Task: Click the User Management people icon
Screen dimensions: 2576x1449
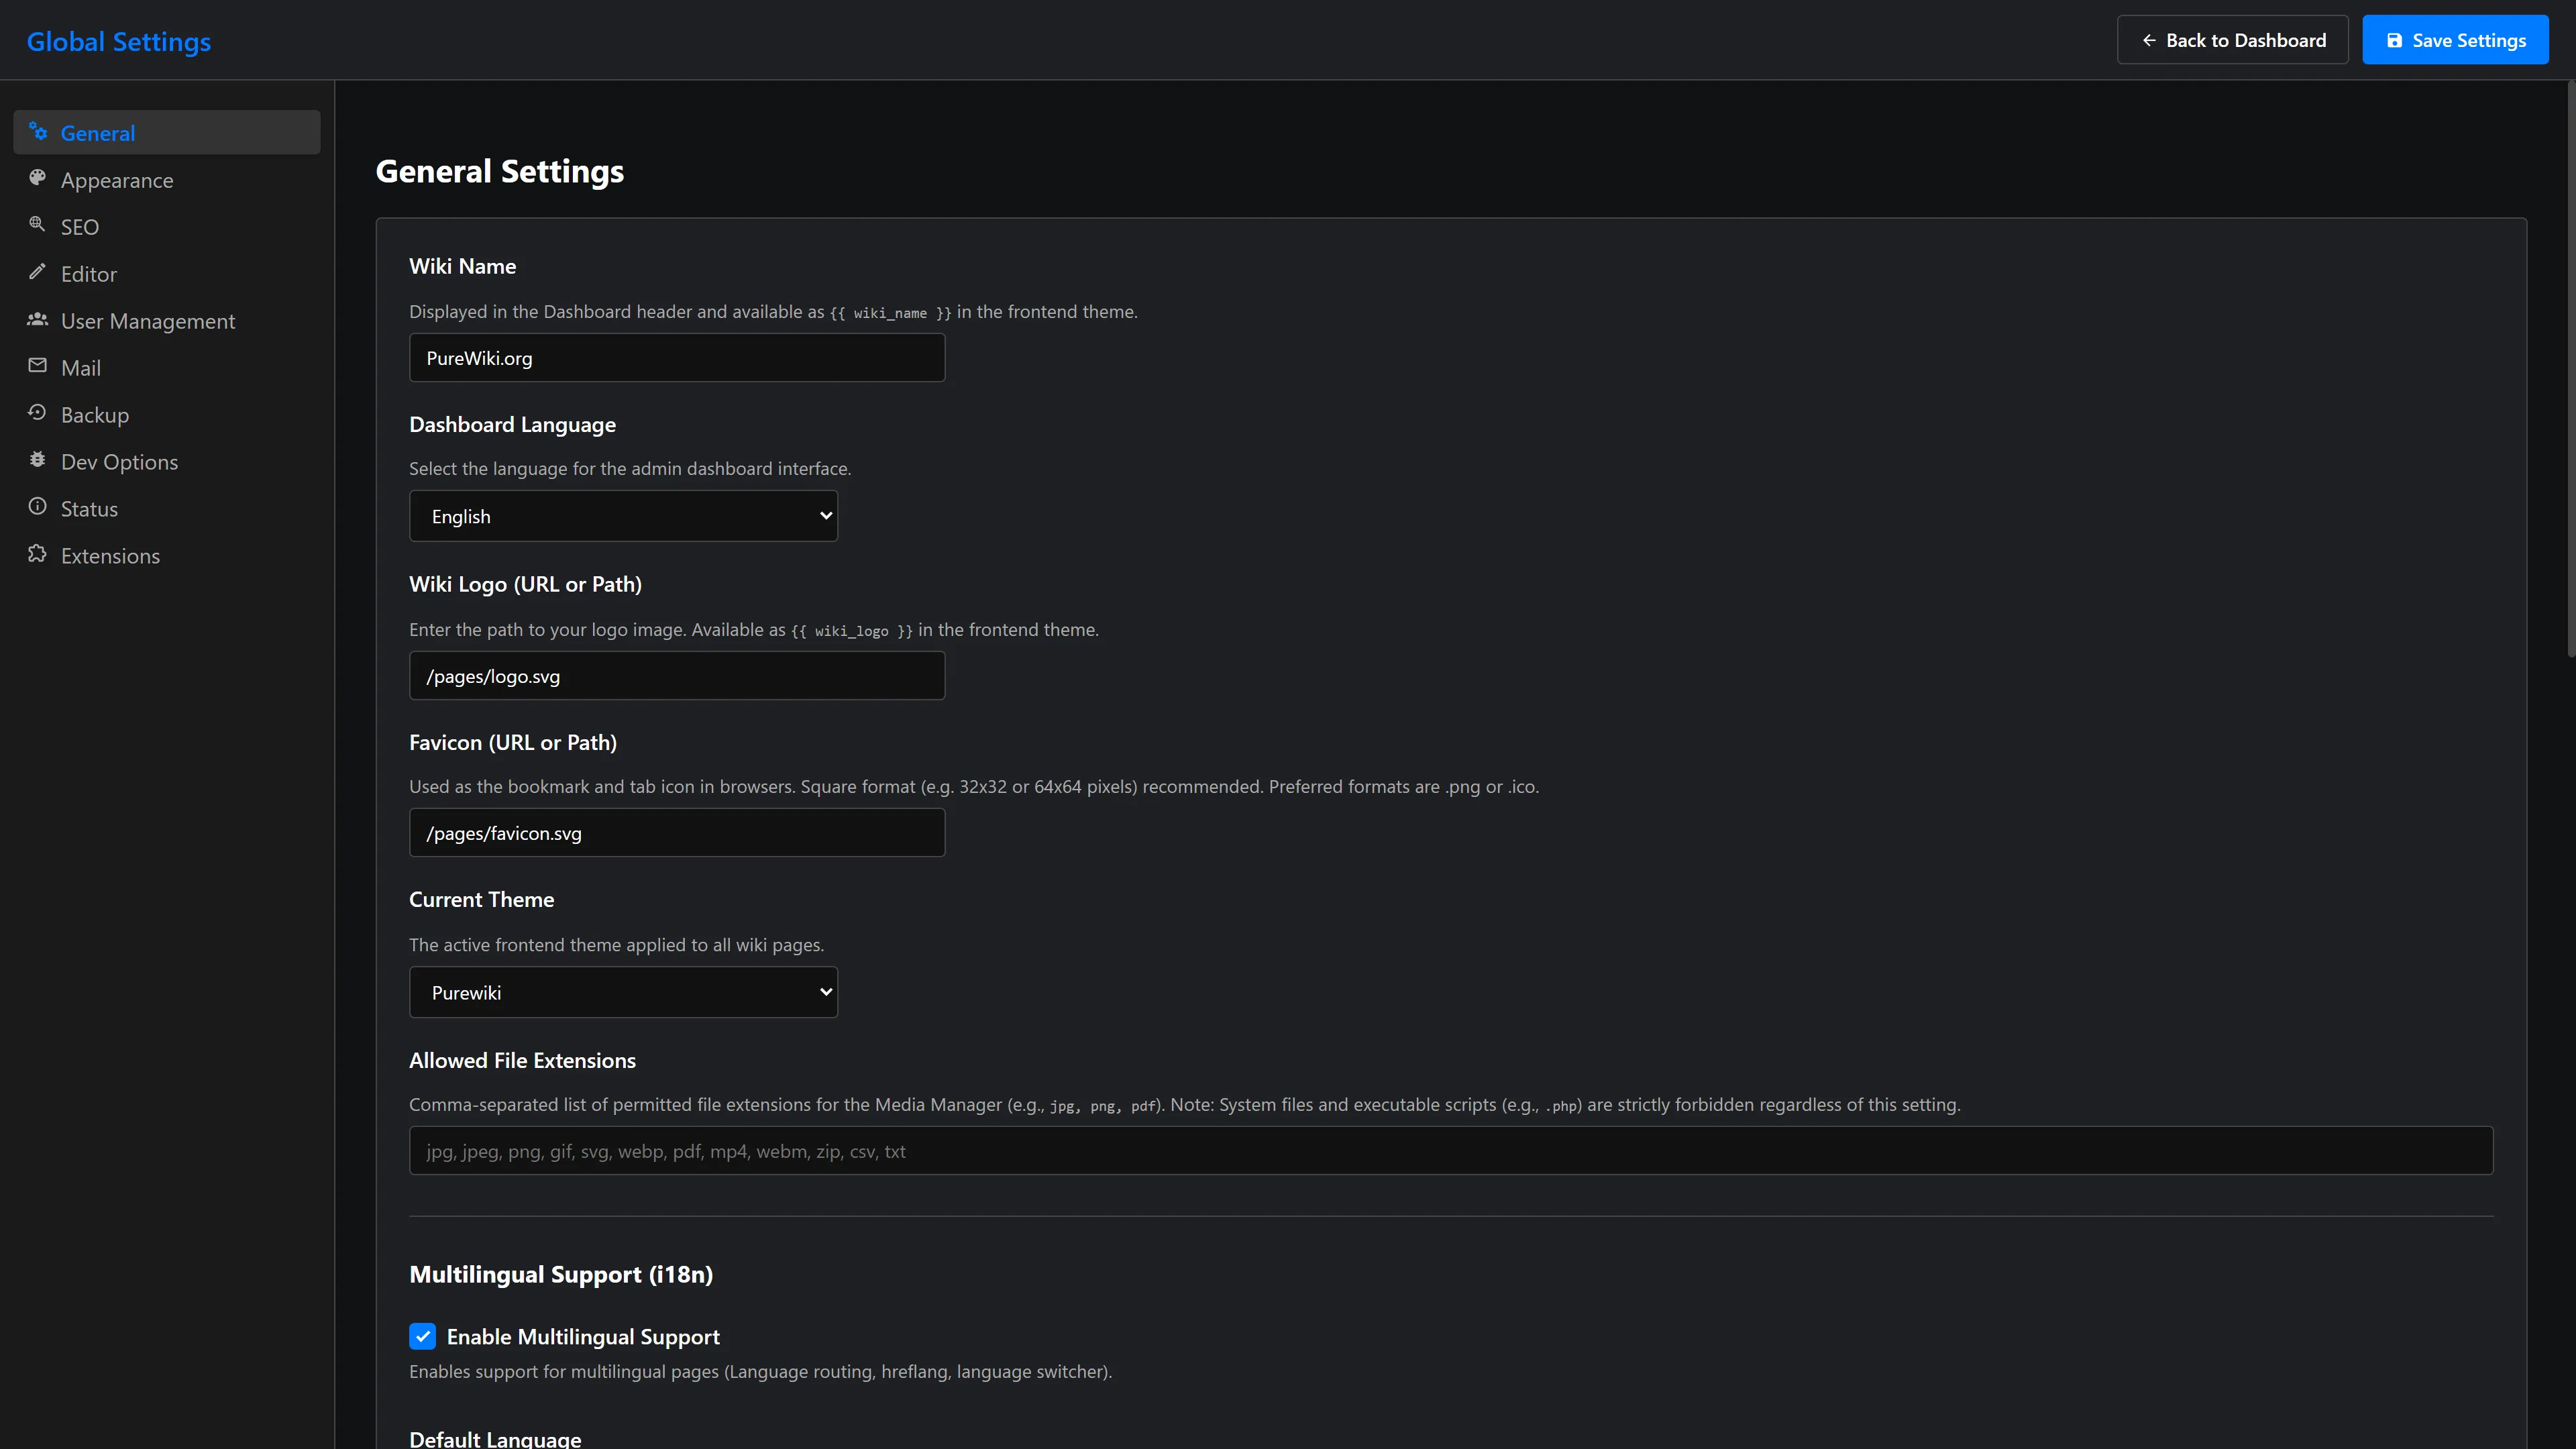Action: (x=37, y=319)
